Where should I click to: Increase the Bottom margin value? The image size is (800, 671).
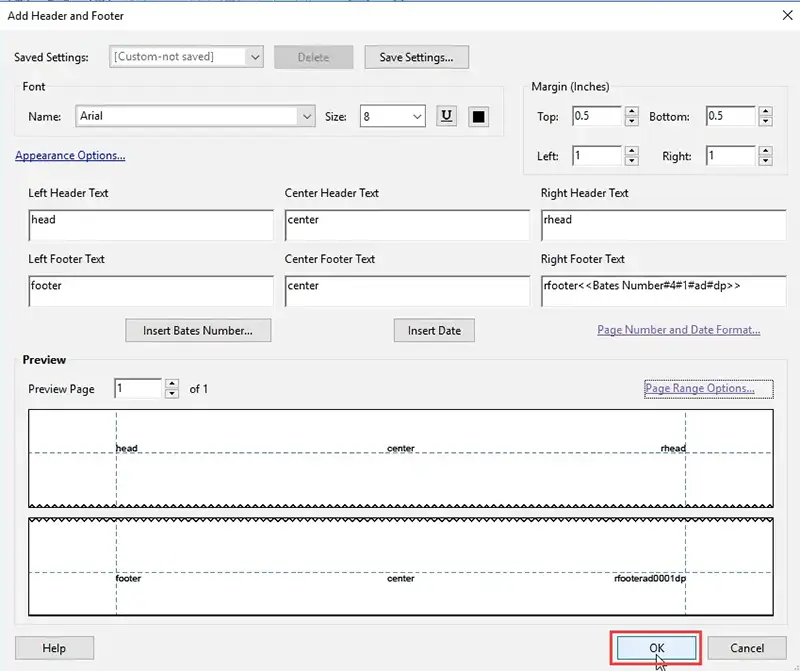[765, 111]
